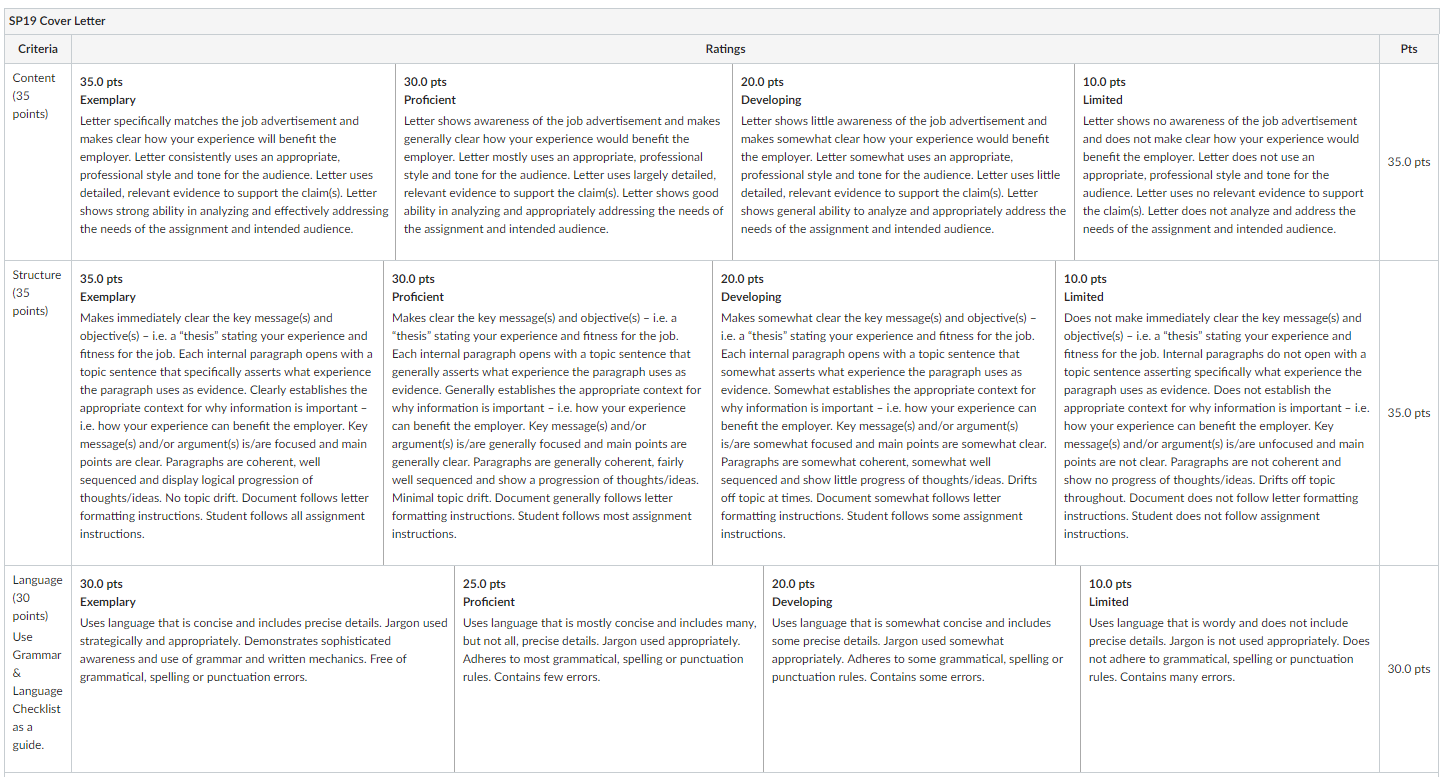
Task: Select Content Proficient 30.0 pts rating
Action: tap(564, 162)
